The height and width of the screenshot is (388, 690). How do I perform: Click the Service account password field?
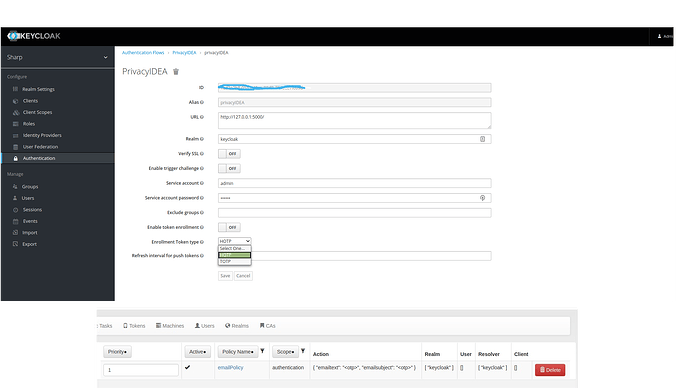coord(354,198)
